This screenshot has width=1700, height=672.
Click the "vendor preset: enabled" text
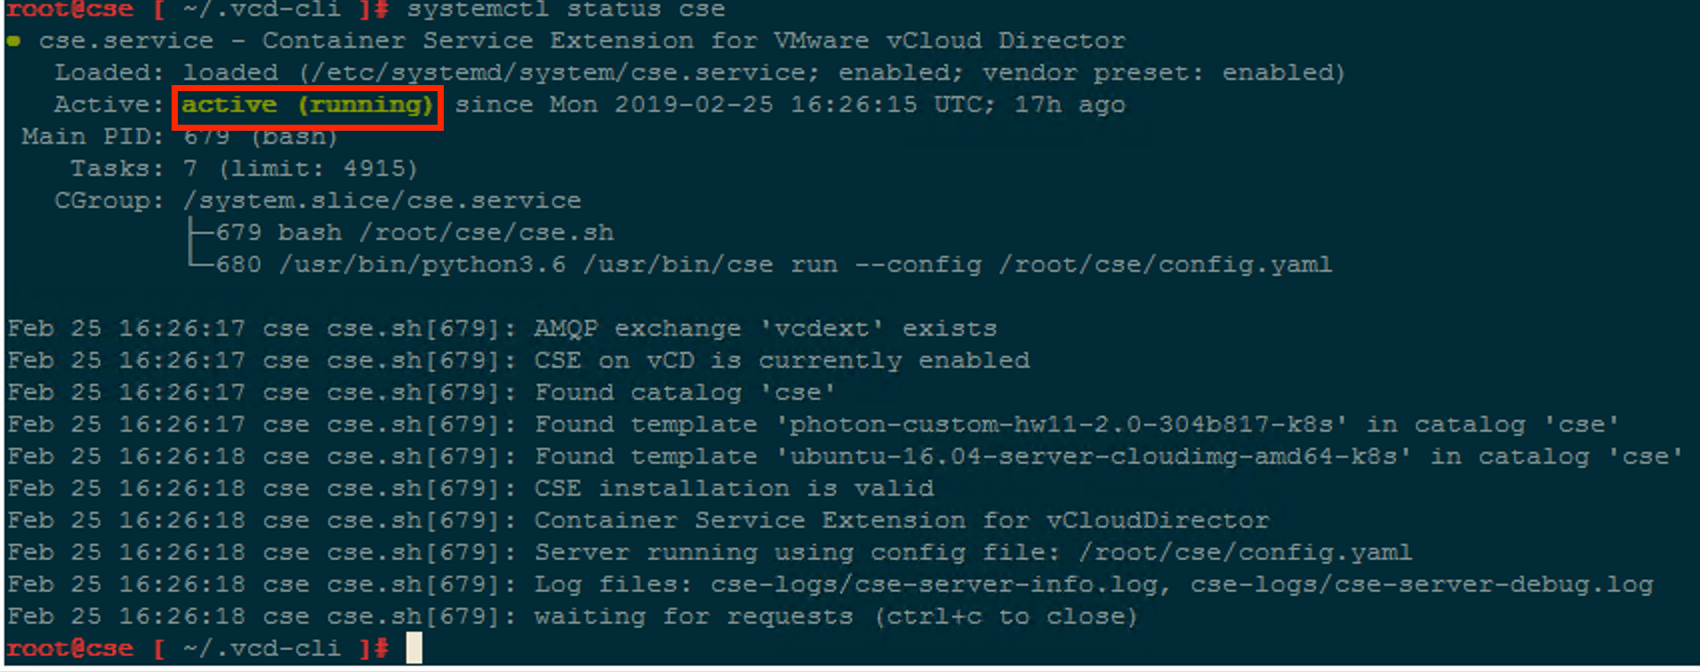[1163, 73]
